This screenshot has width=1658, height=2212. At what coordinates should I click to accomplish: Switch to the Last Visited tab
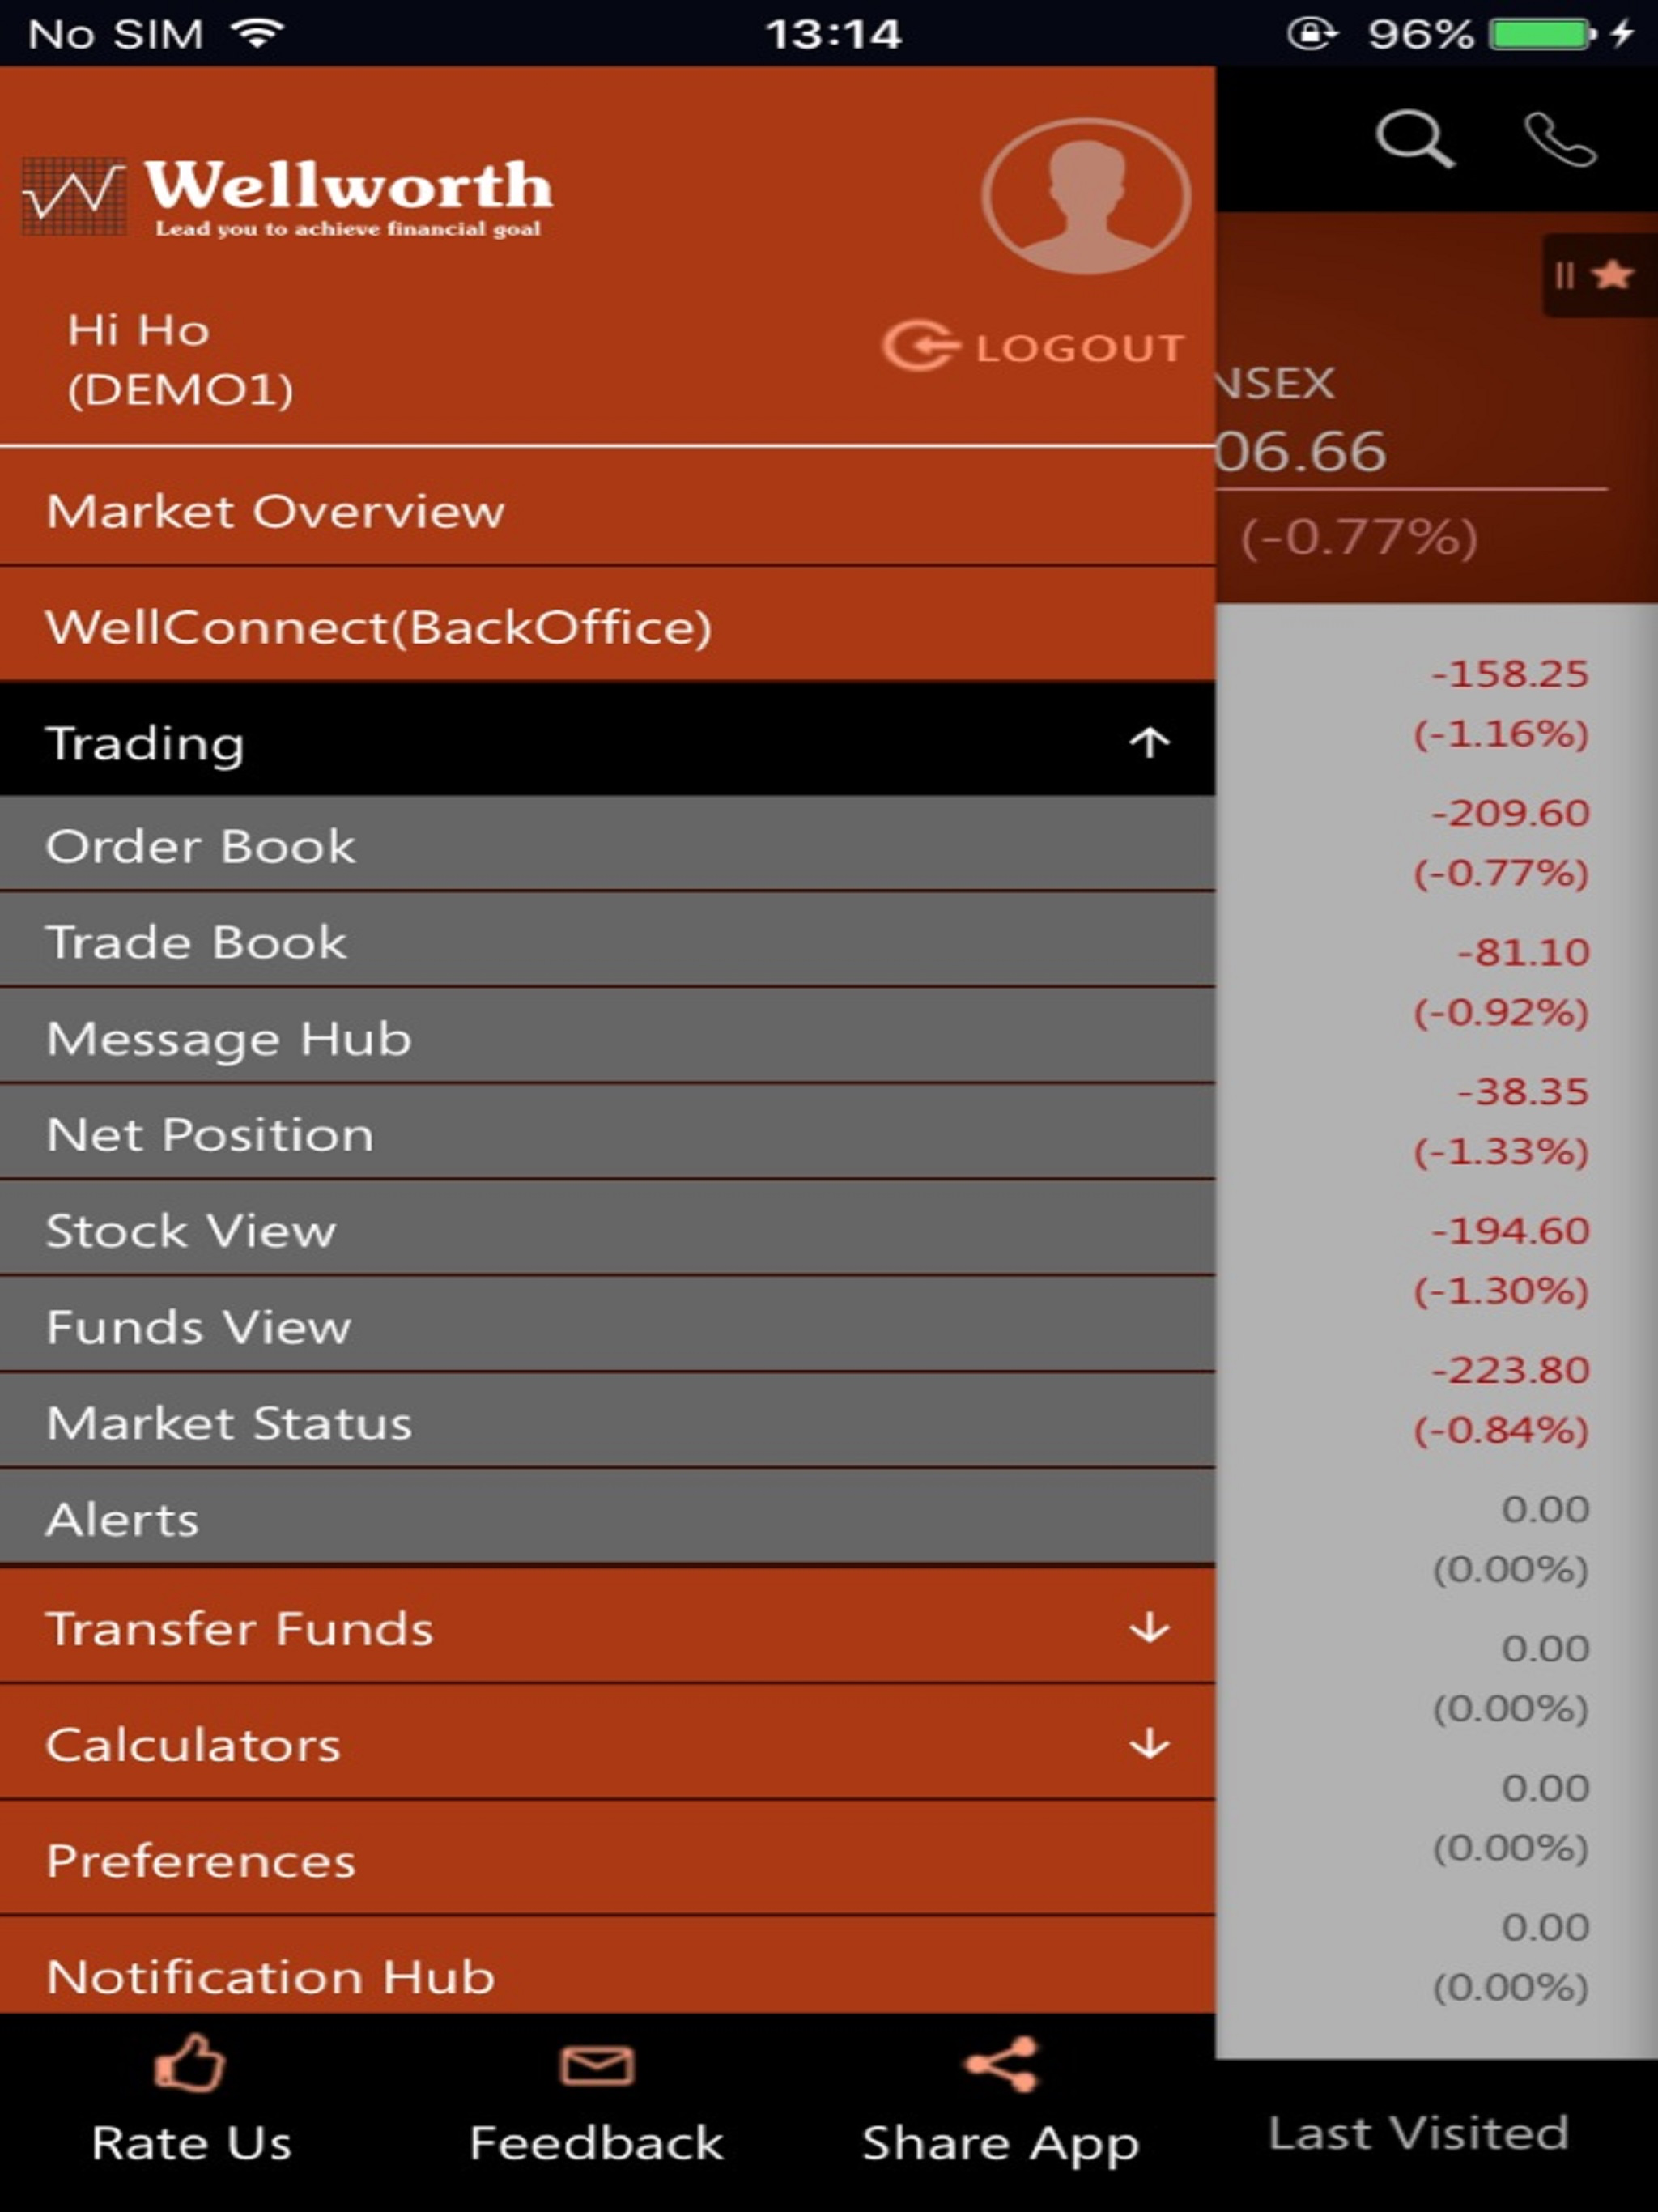(x=1417, y=2133)
